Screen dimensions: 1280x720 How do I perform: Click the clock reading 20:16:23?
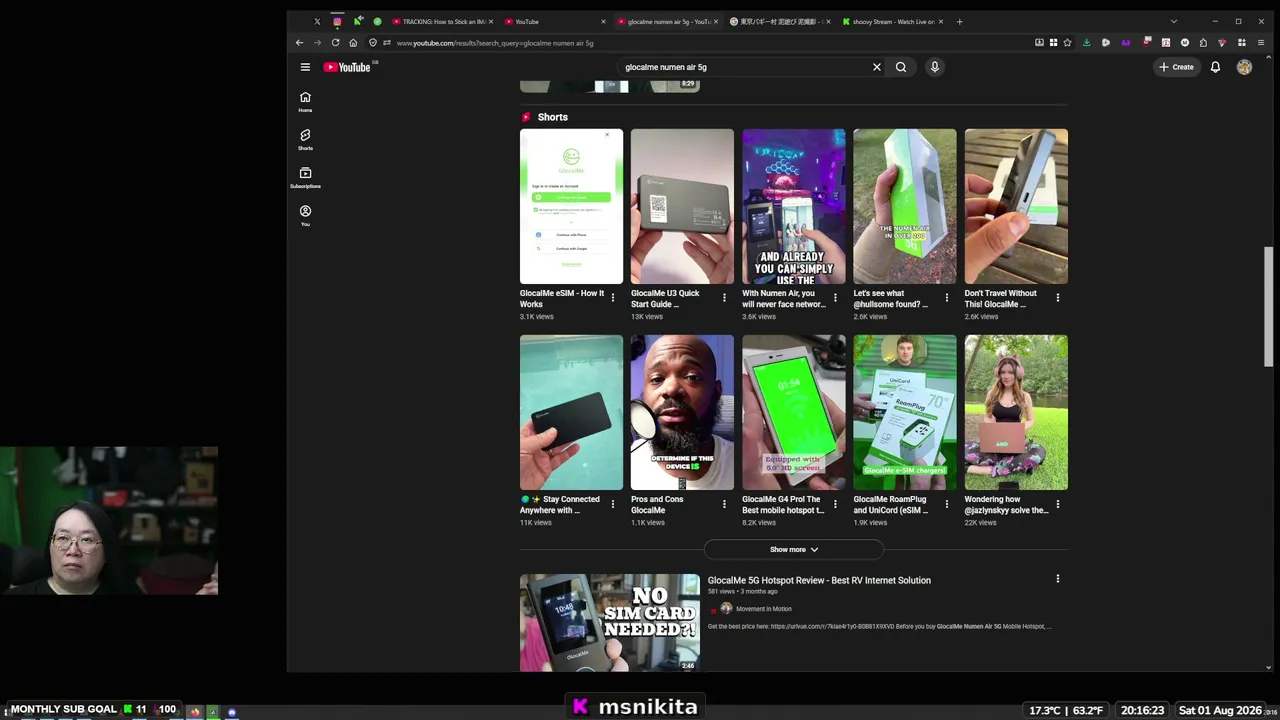(x=1142, y=710)
